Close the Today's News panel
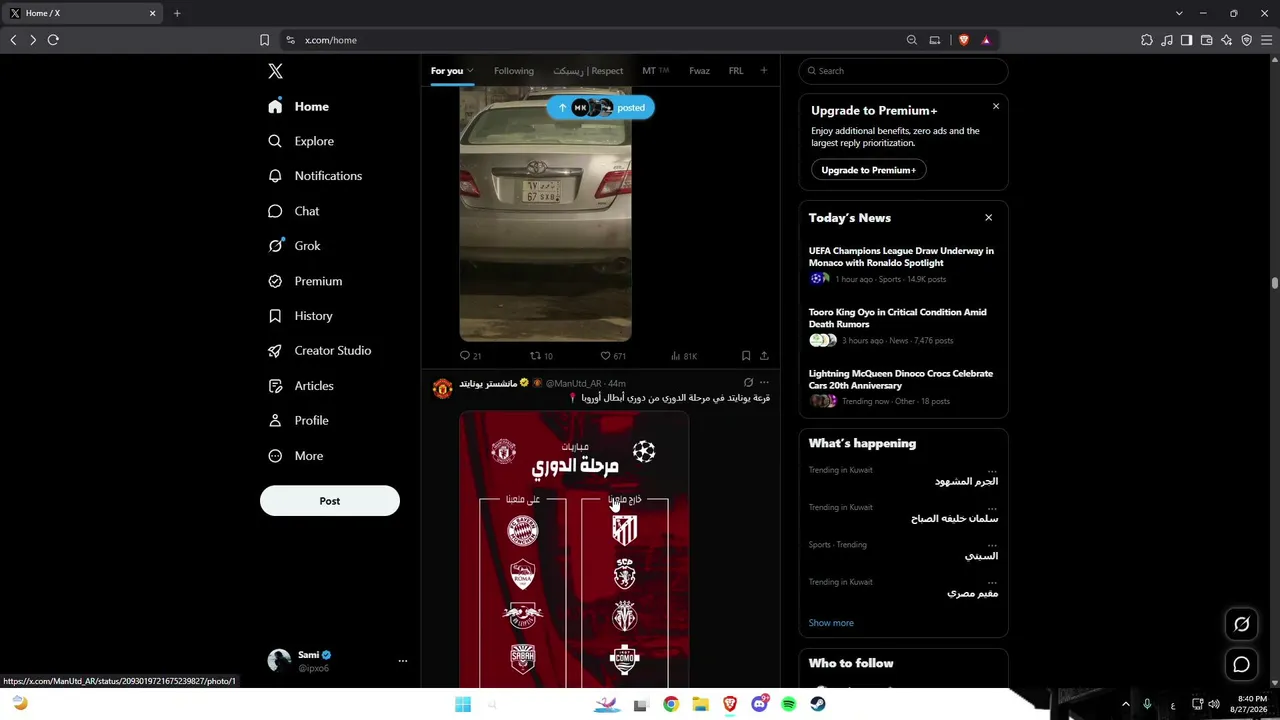 point(989,218)
